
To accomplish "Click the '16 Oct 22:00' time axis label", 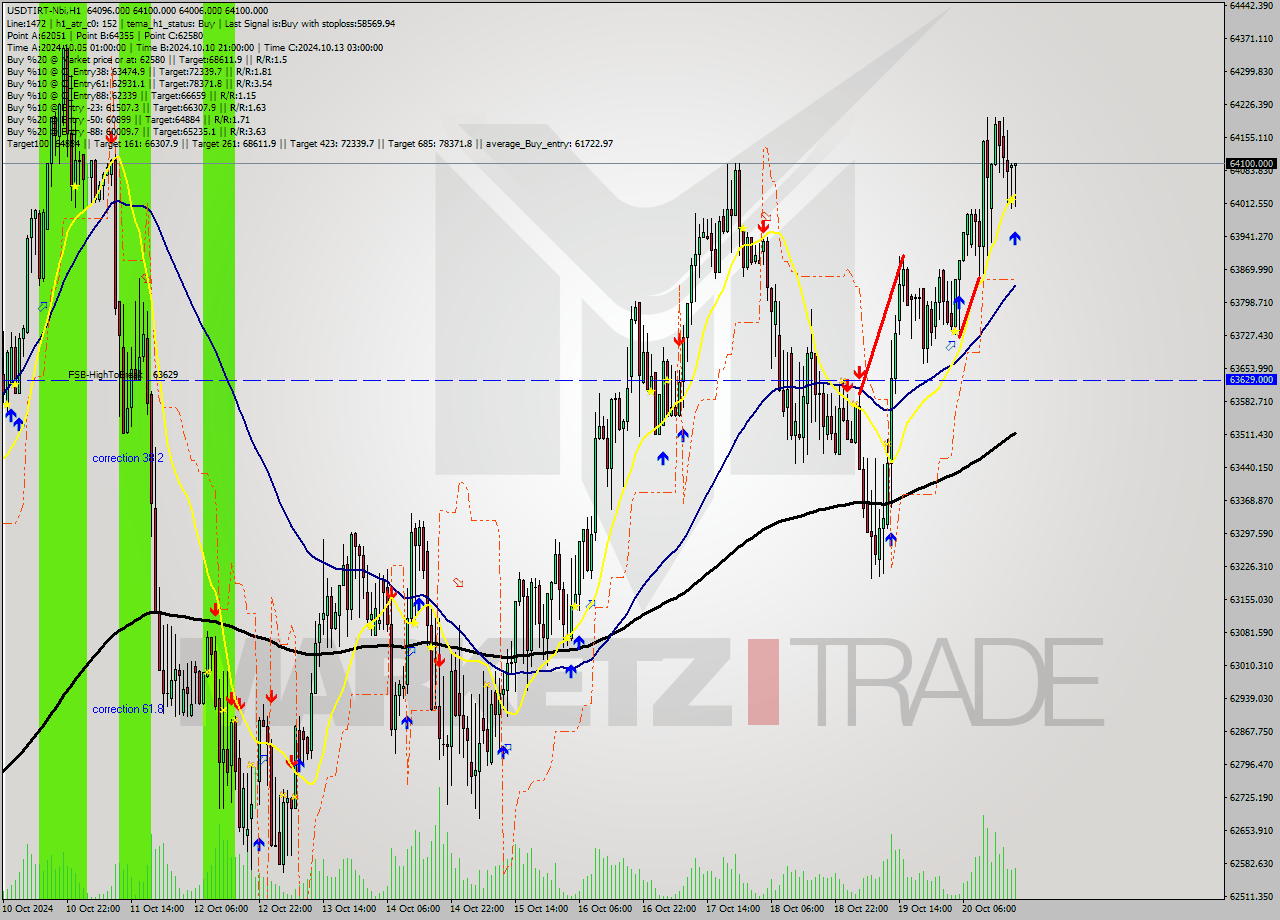I will pos(671,909).
